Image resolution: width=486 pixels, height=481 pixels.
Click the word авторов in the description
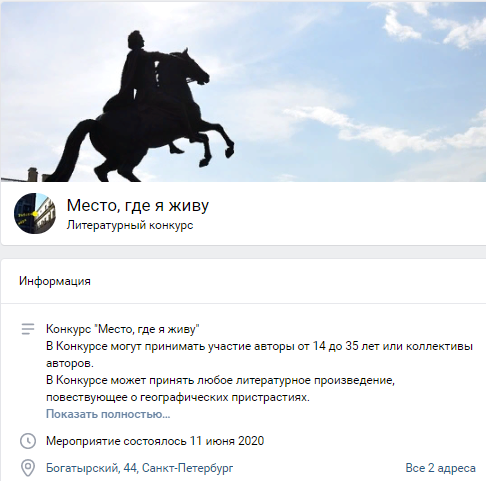point(70,363)
